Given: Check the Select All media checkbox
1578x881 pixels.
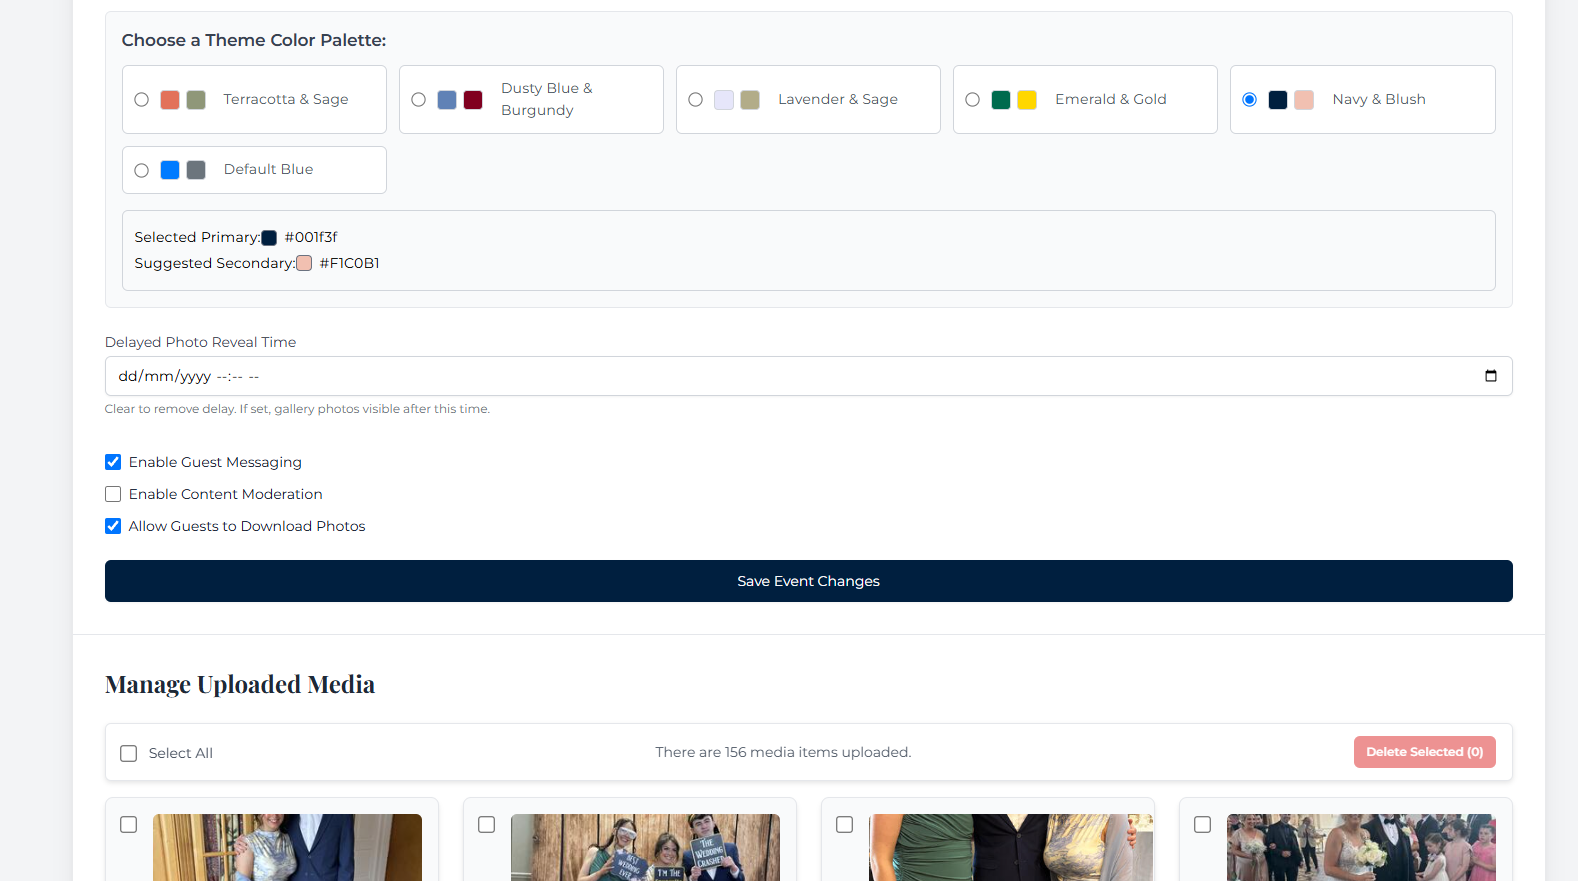Looking at the screenshot, I should 129,753.
